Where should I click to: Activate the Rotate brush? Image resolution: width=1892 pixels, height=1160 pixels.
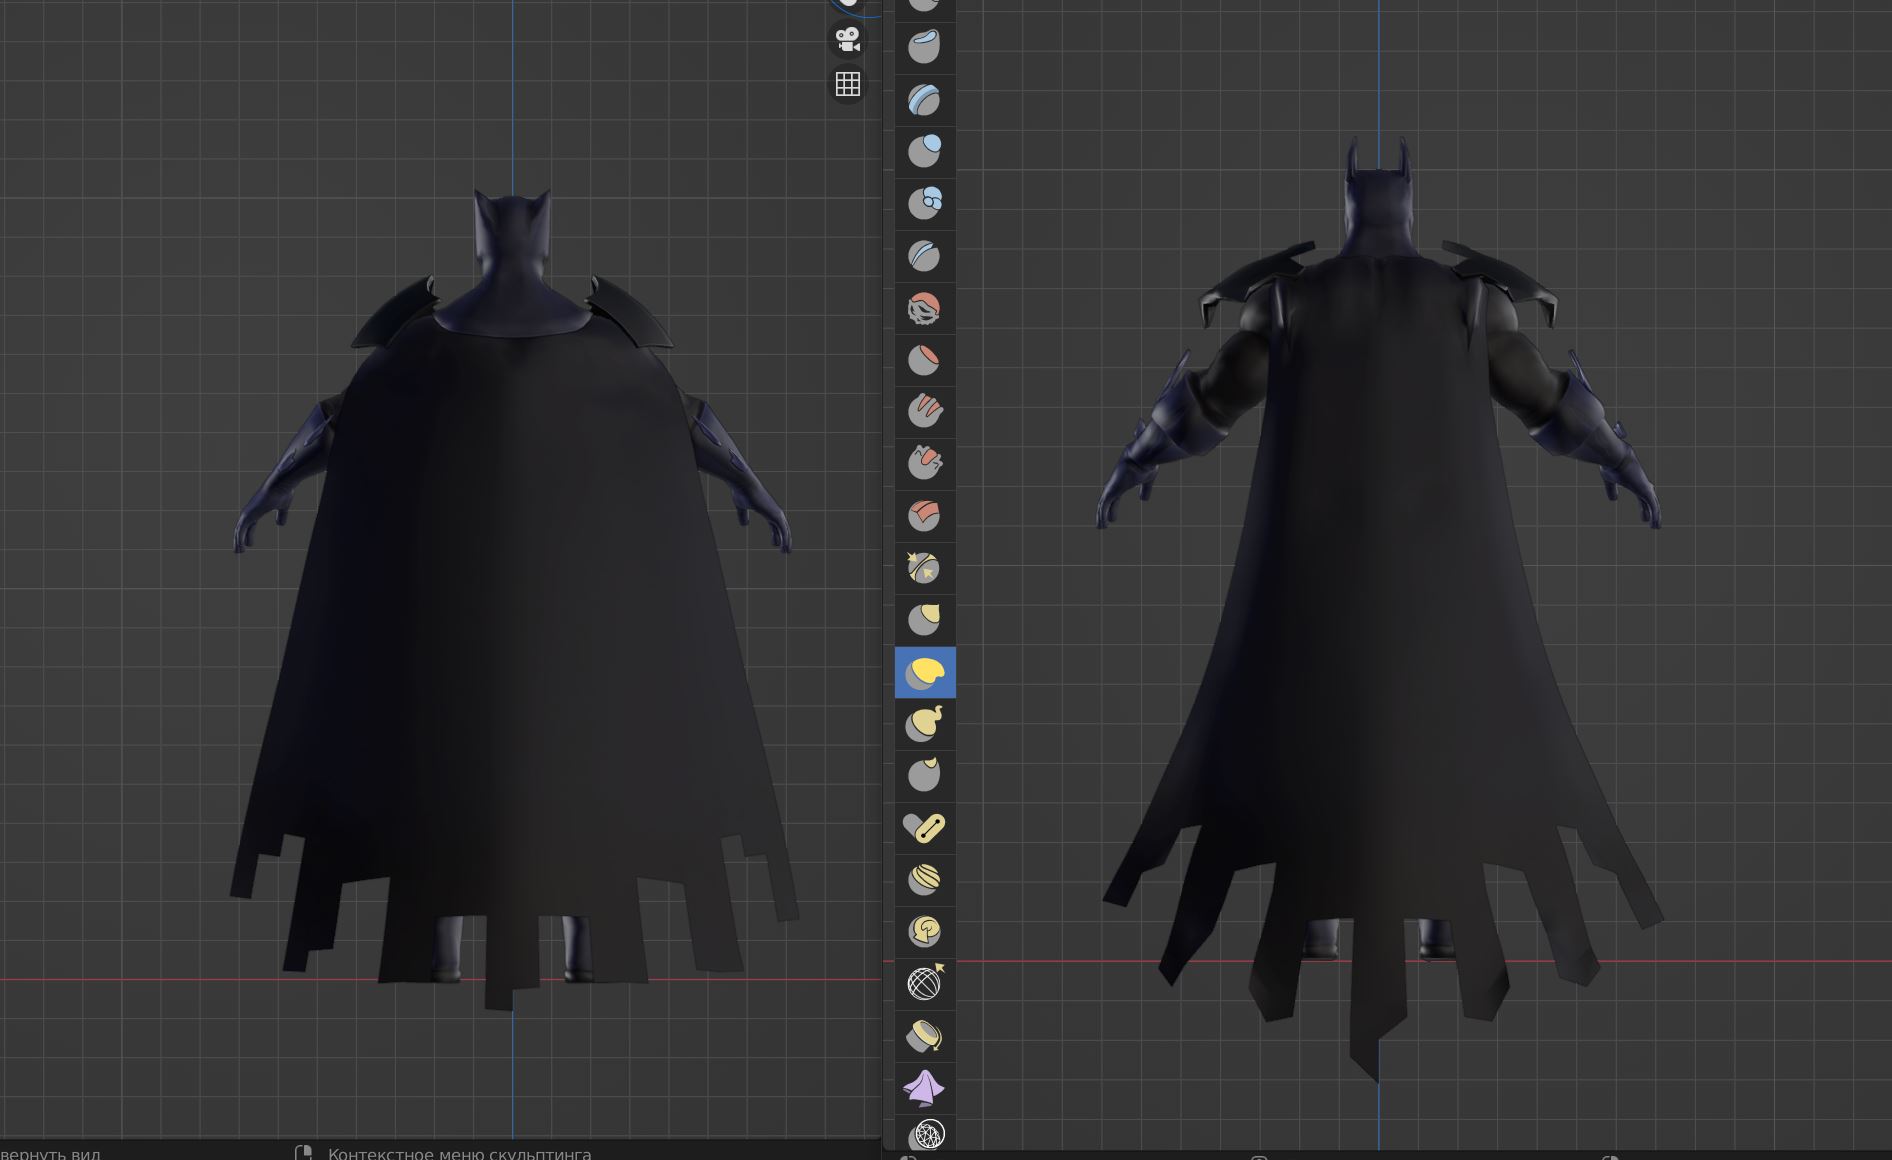[924, 932]
